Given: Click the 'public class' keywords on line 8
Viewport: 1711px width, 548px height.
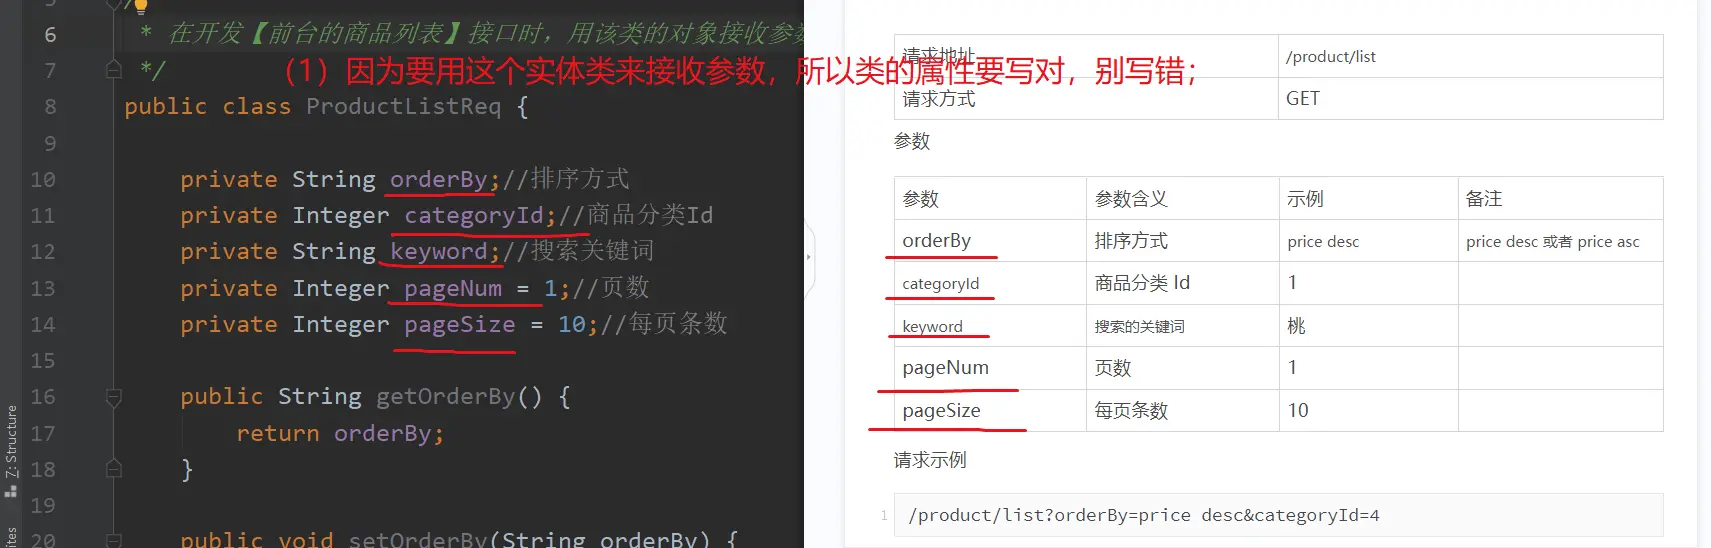Looking at the screenshot, I should tap(207, 107).
